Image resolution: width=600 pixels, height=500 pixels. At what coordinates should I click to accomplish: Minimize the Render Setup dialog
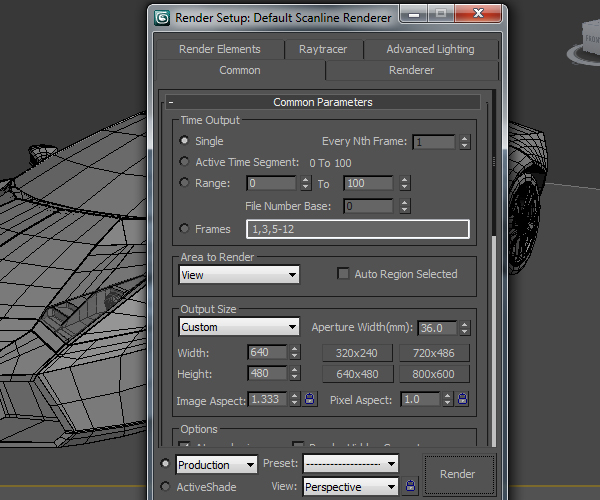[414, 14]
